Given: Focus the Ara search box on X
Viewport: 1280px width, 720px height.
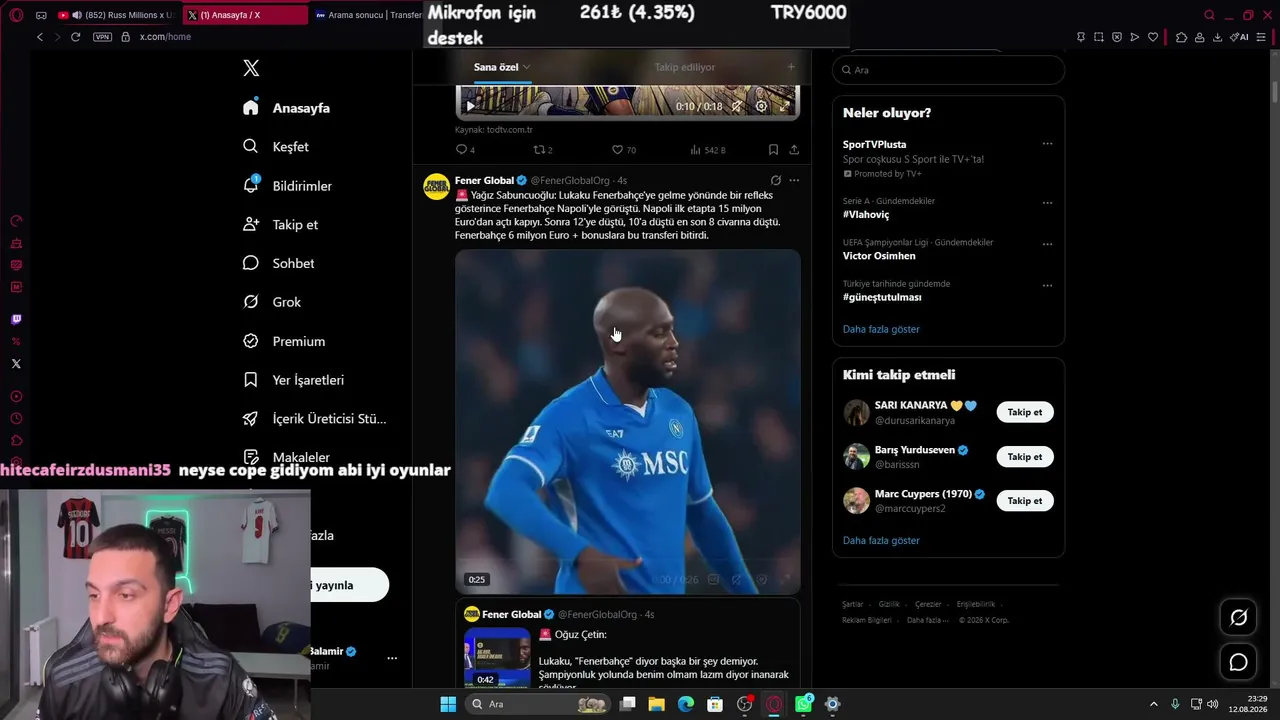Looking at the screenshot, I should (x=948, y=70).
